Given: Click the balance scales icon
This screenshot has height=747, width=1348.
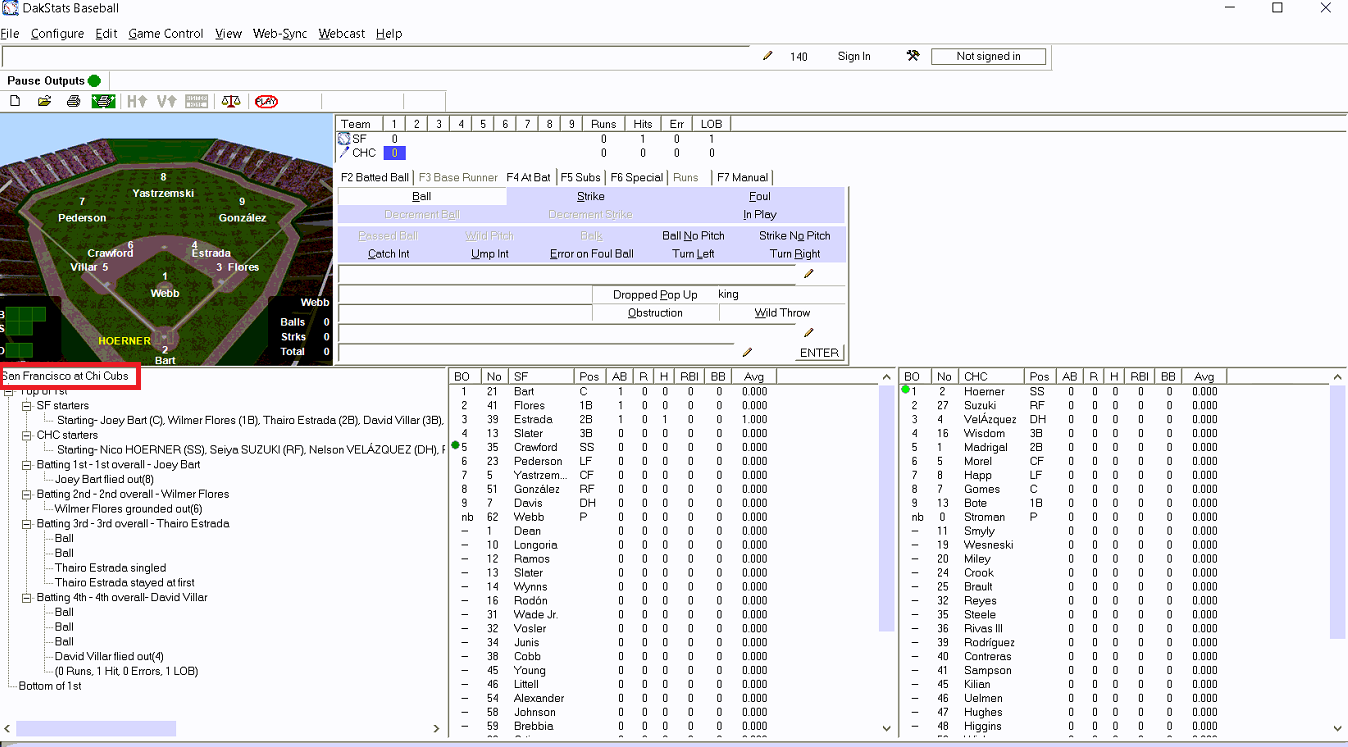Looking at the screenshot, I should point(231,101).
